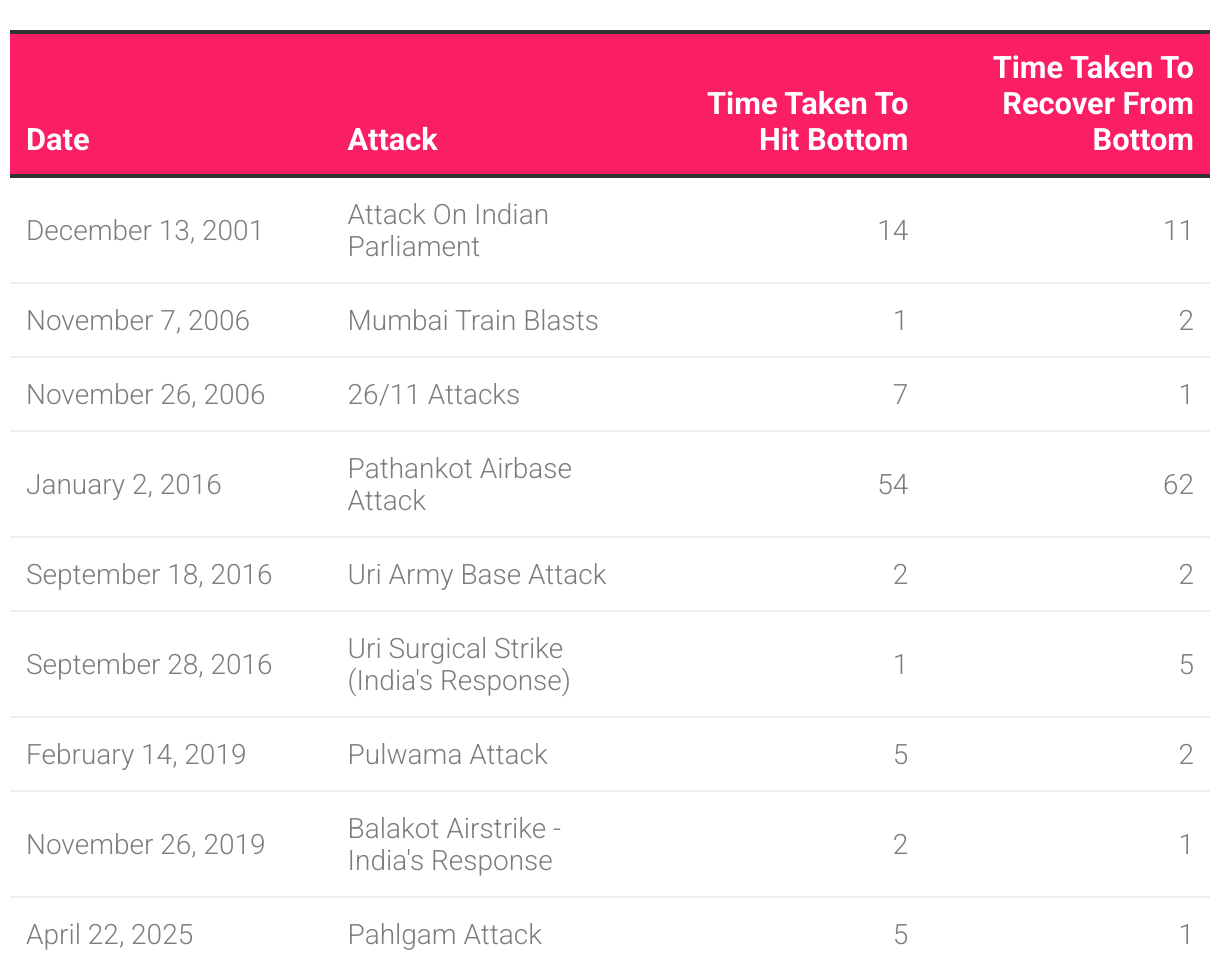The height and width of the screenshot is (980, 1220).
Task: Select the value 54 in Pathankot row
Action: click(892, 485)
